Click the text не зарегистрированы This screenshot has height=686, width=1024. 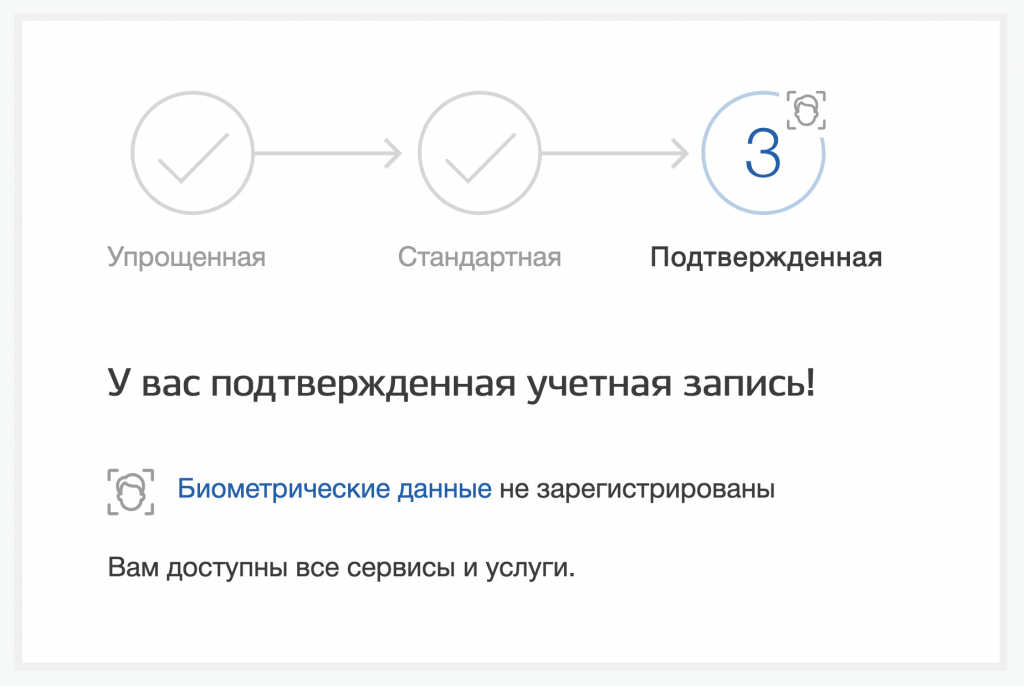click(x=636, y=490)
